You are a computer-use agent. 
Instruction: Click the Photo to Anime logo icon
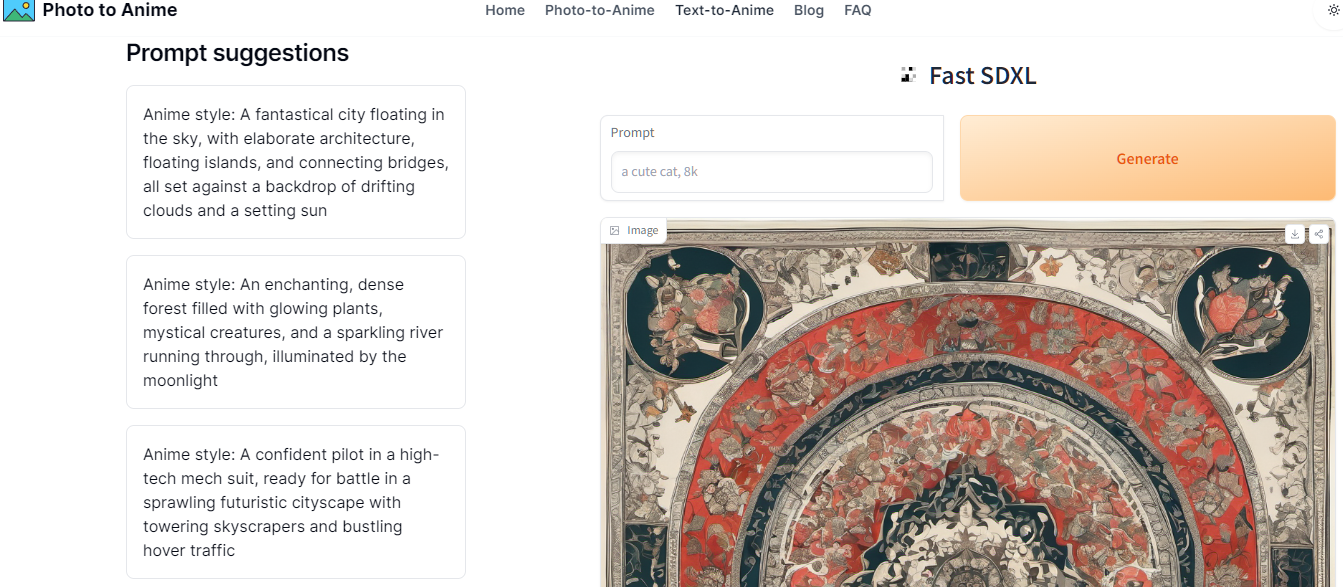click(19, 11)
